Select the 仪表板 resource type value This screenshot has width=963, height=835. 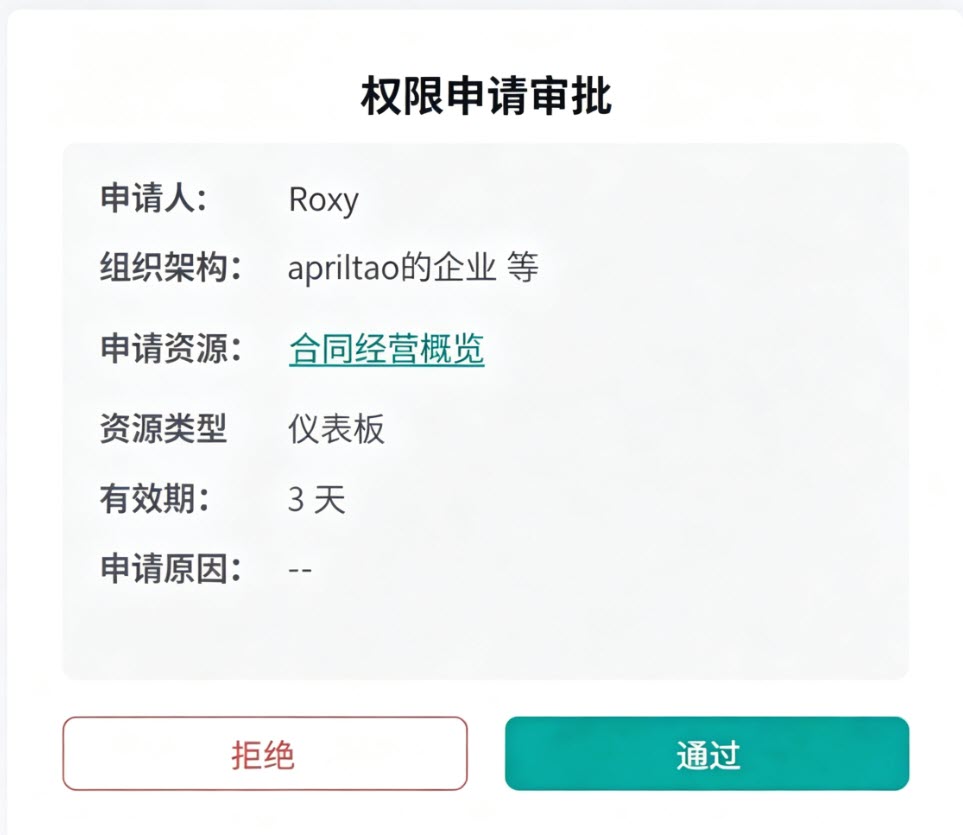pyautogui.click(x=336, y=429)
